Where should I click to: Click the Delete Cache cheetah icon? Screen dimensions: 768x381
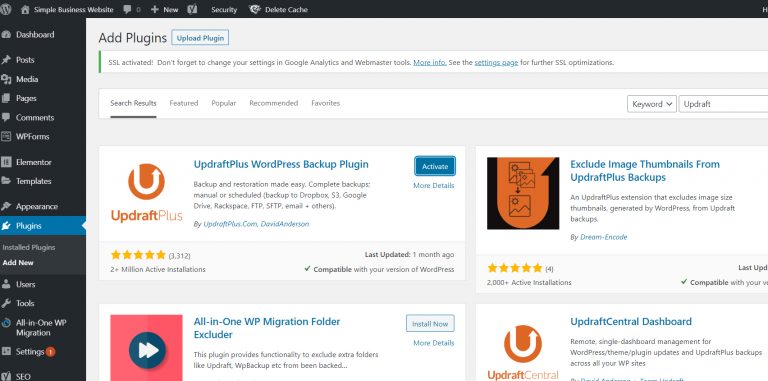click(x=255, y=9)
